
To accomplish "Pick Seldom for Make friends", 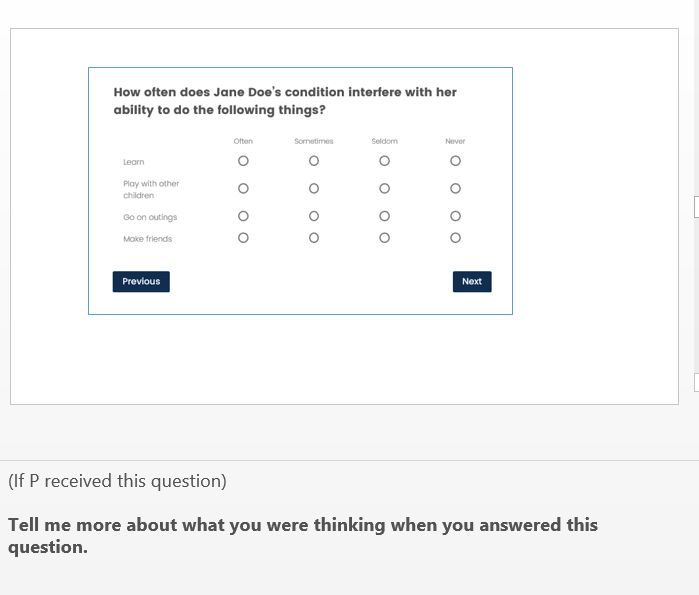I will (384, 238).
